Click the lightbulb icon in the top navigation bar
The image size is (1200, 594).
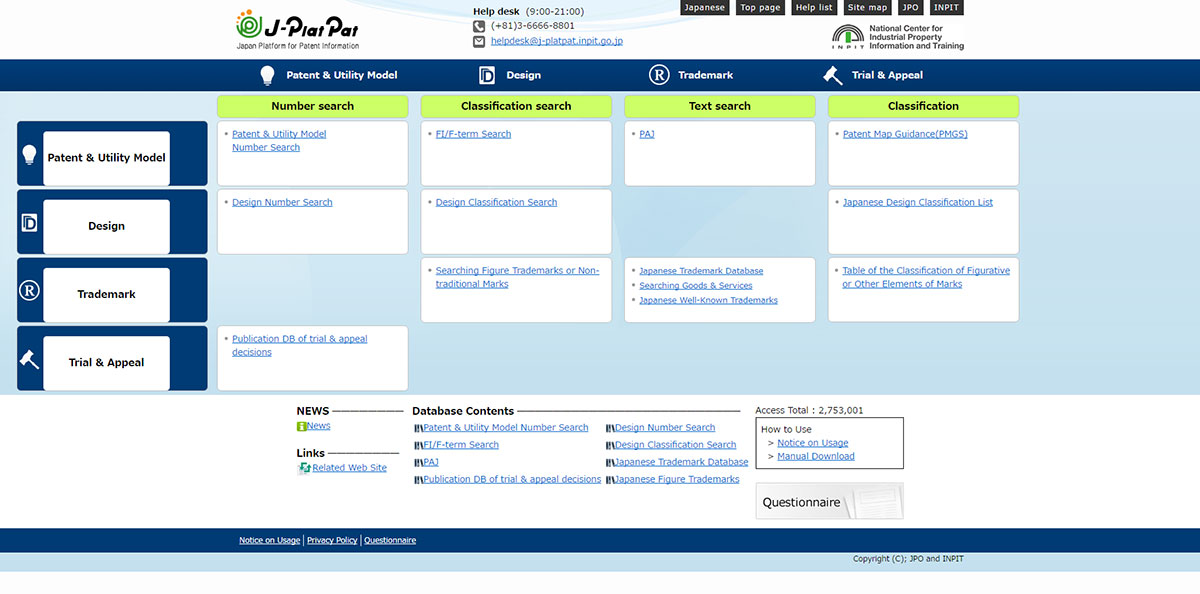pyautogui.click(x=267, y=75)
